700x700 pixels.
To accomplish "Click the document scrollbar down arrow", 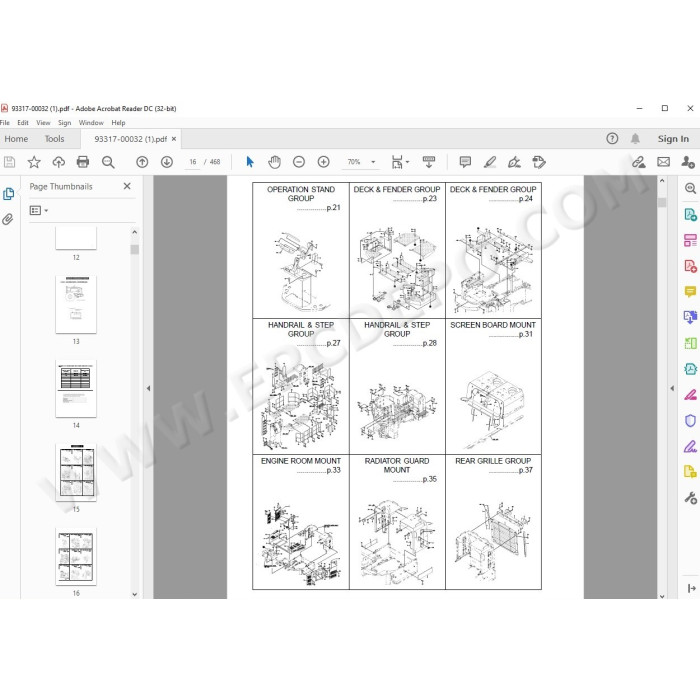I will coord(662,596).
